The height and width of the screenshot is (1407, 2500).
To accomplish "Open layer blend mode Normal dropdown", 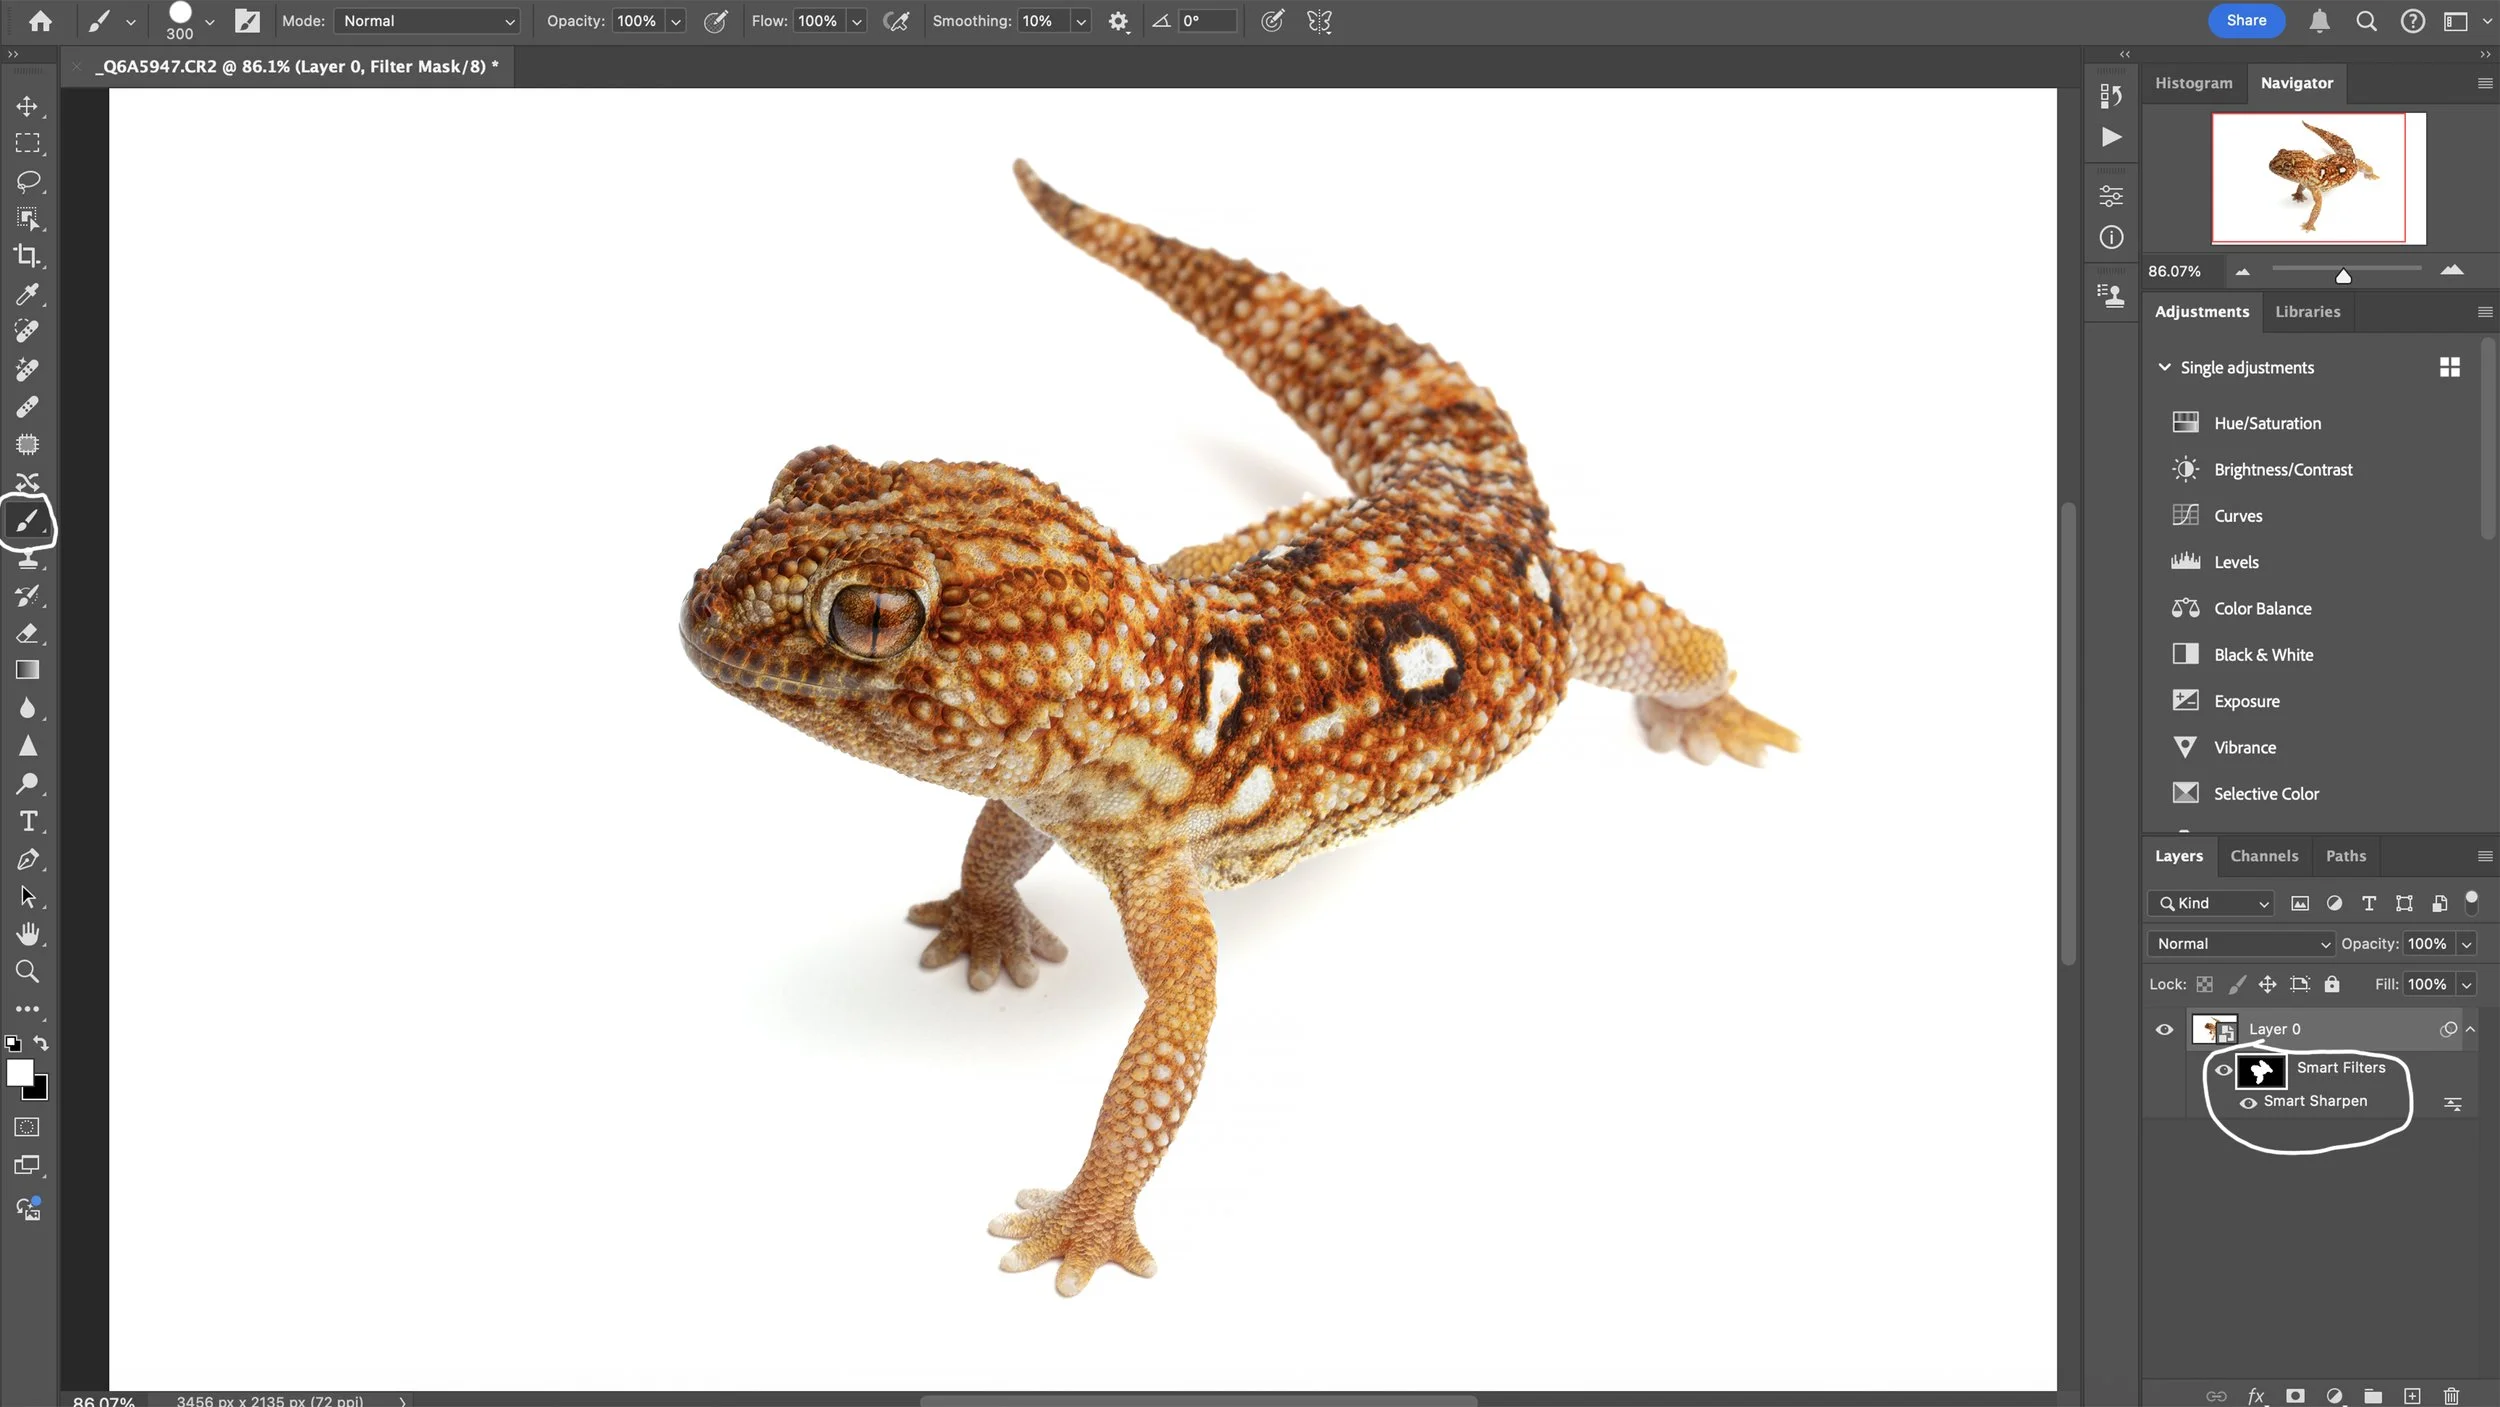I will [x=2240, y=944].
